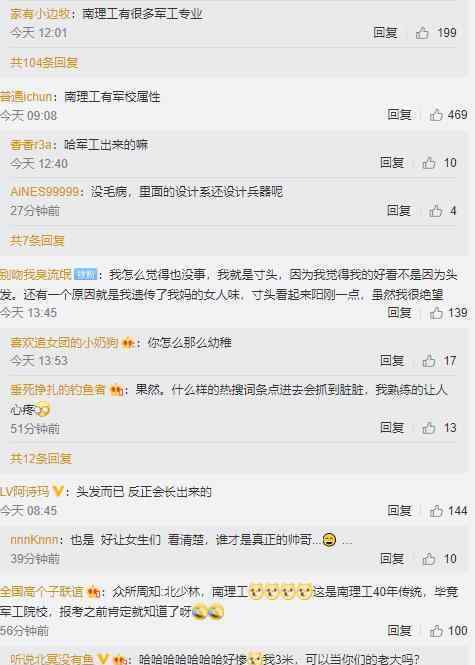Open nnnKnnn's profile link
The width and height of the screenshot is (475, 665).
pyautogui.click(x=34, y=539)
